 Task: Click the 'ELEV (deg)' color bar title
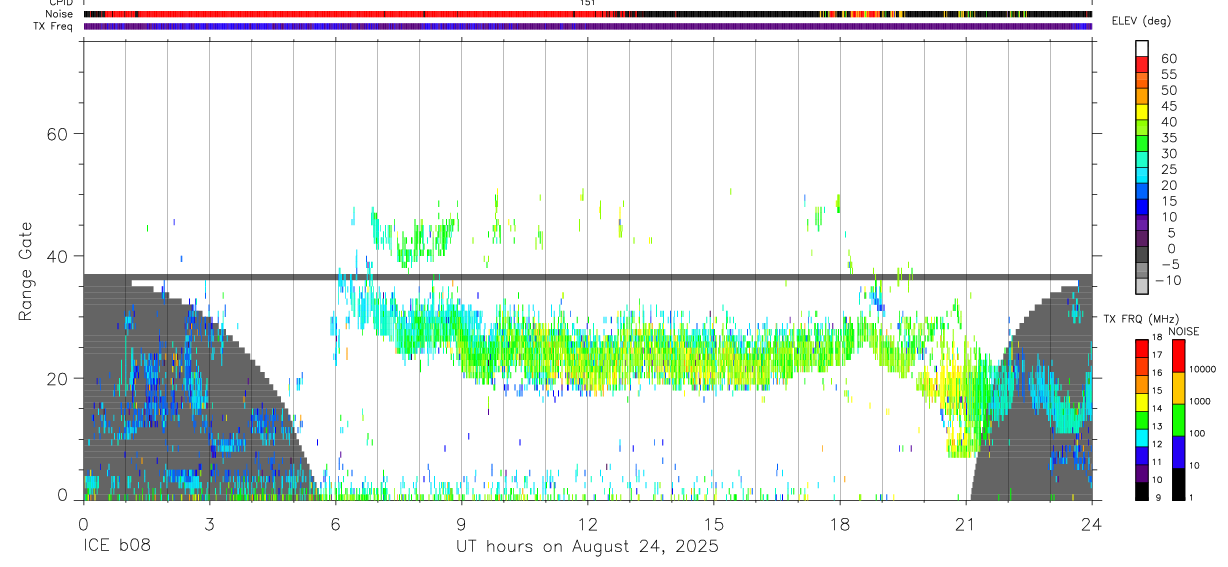1141,21
